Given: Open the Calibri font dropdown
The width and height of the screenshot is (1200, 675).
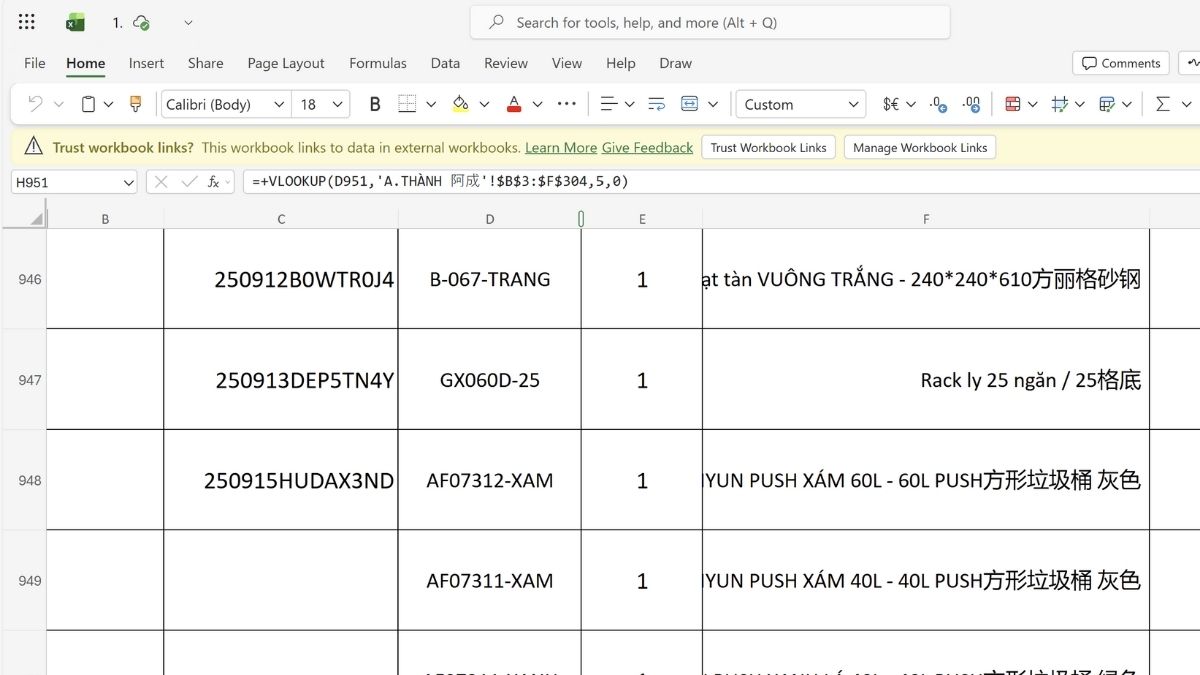Looking at the screenshot, I should coord(278,104).
